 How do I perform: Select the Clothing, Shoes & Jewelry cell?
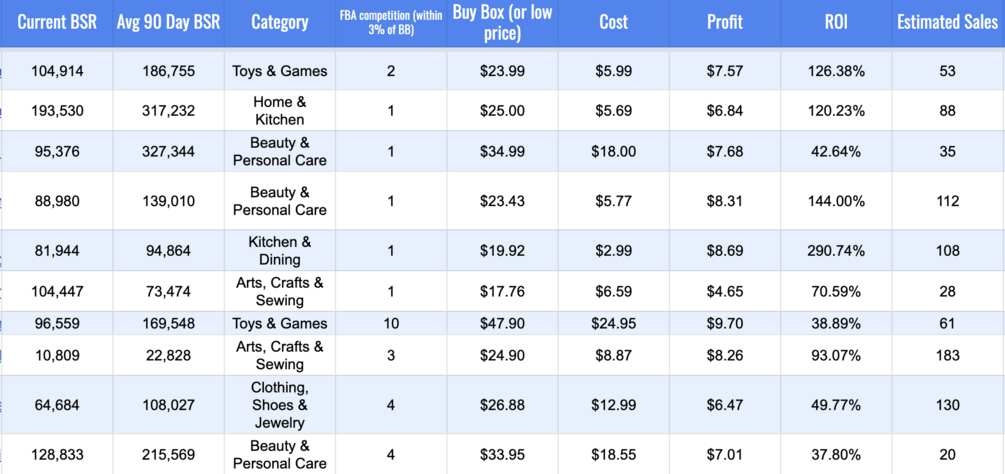pyautogui.click(x=279, y=405)
